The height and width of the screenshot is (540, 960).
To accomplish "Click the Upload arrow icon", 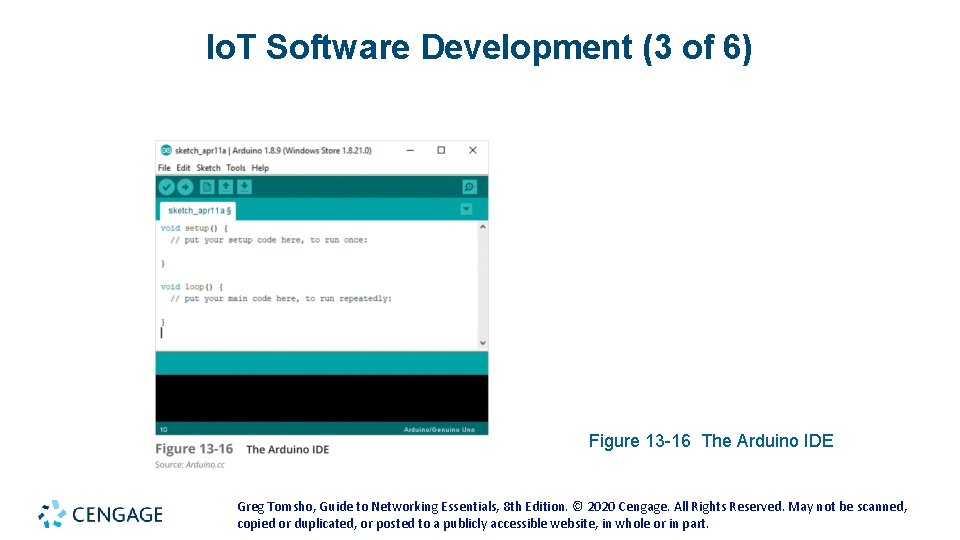I will coord(185,187).
